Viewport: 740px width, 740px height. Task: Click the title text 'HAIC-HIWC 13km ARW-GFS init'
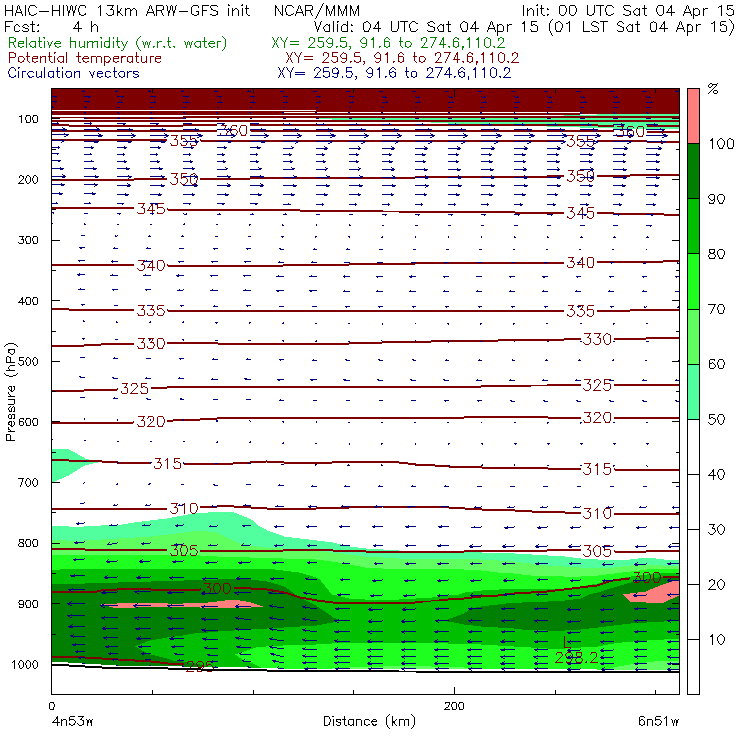[x=127, y=10]
